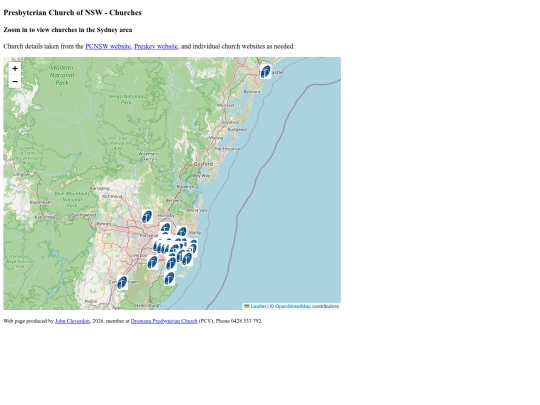Click the Katoomba label on the map
540x405 pixels.
[x=45, y=217]
